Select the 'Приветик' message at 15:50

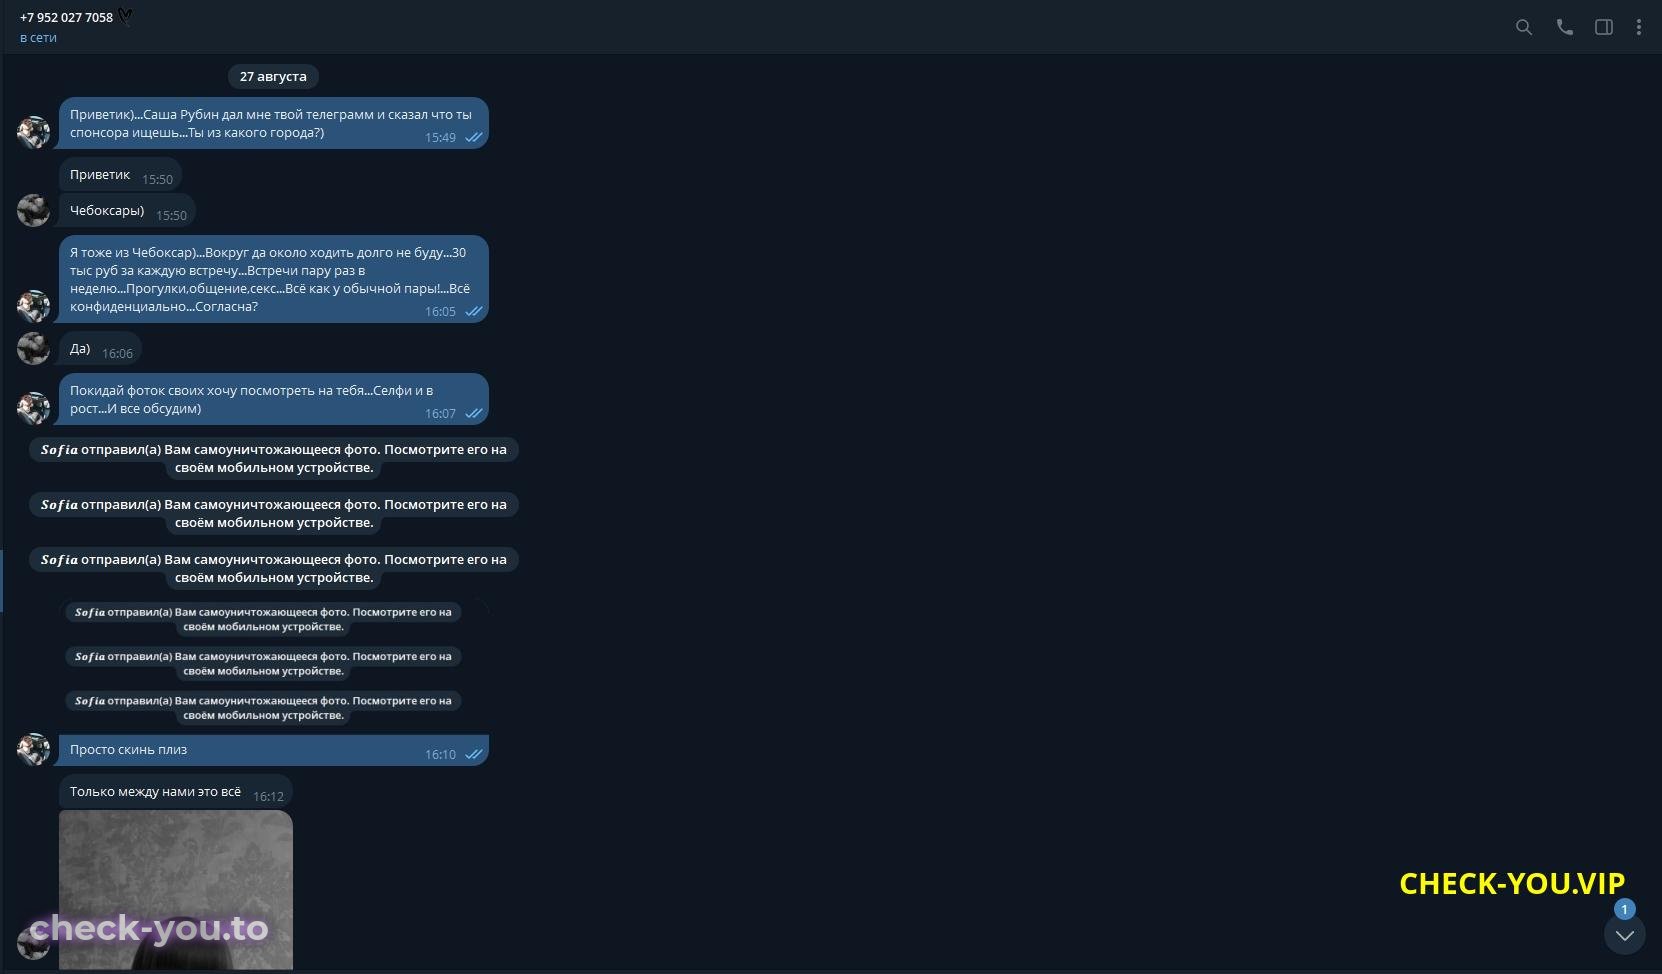pos(120,175)
